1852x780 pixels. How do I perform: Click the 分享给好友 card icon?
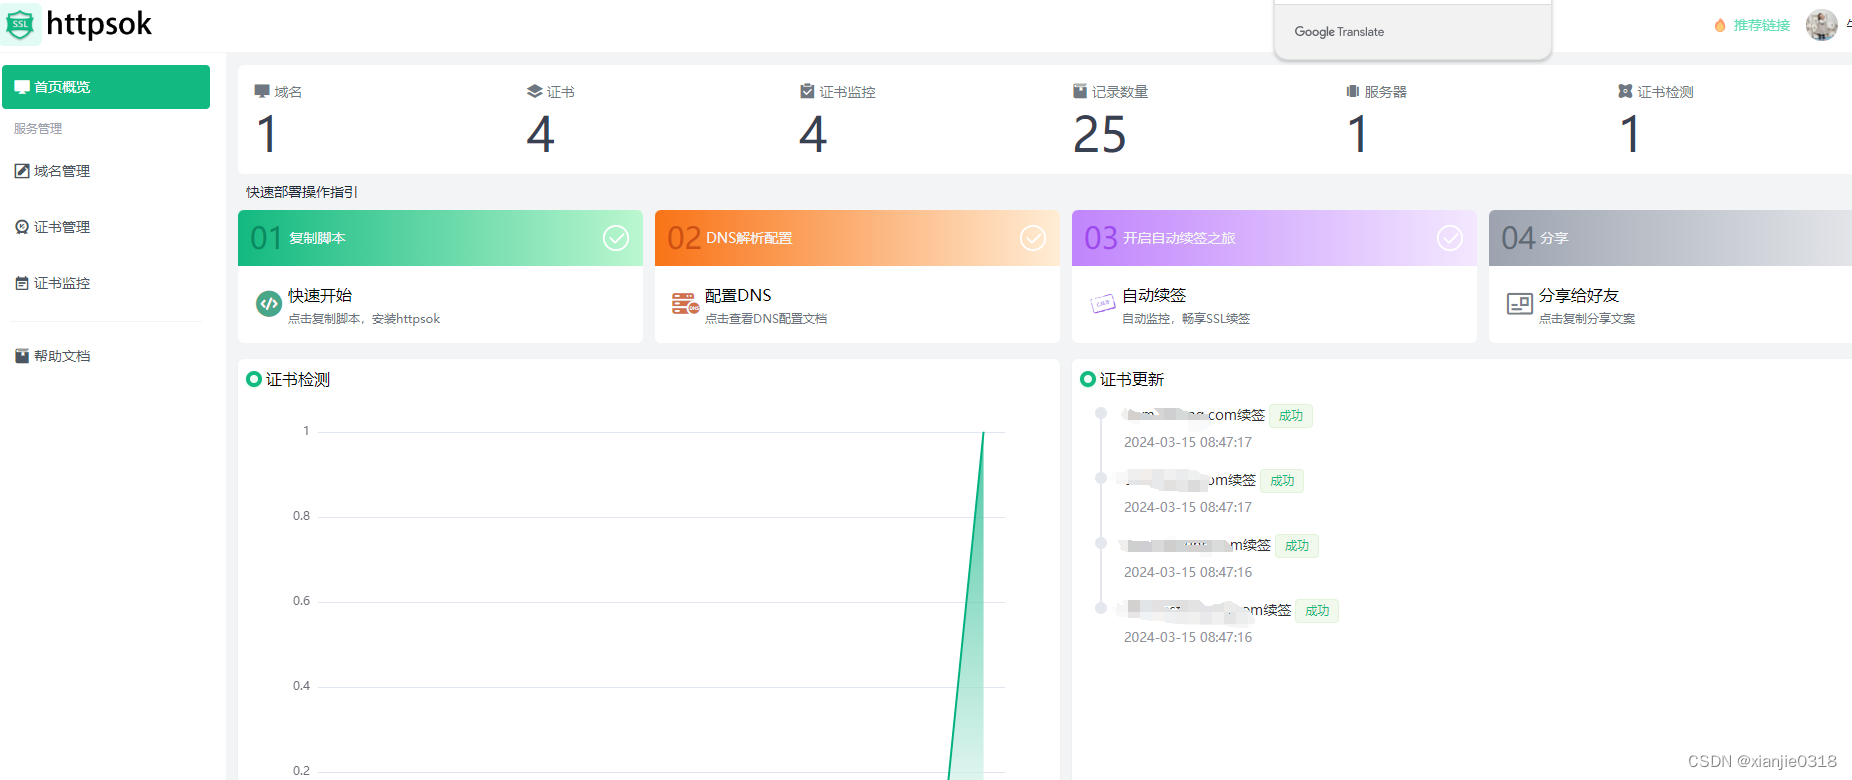pyautogui.click(x=1520, y=304)
